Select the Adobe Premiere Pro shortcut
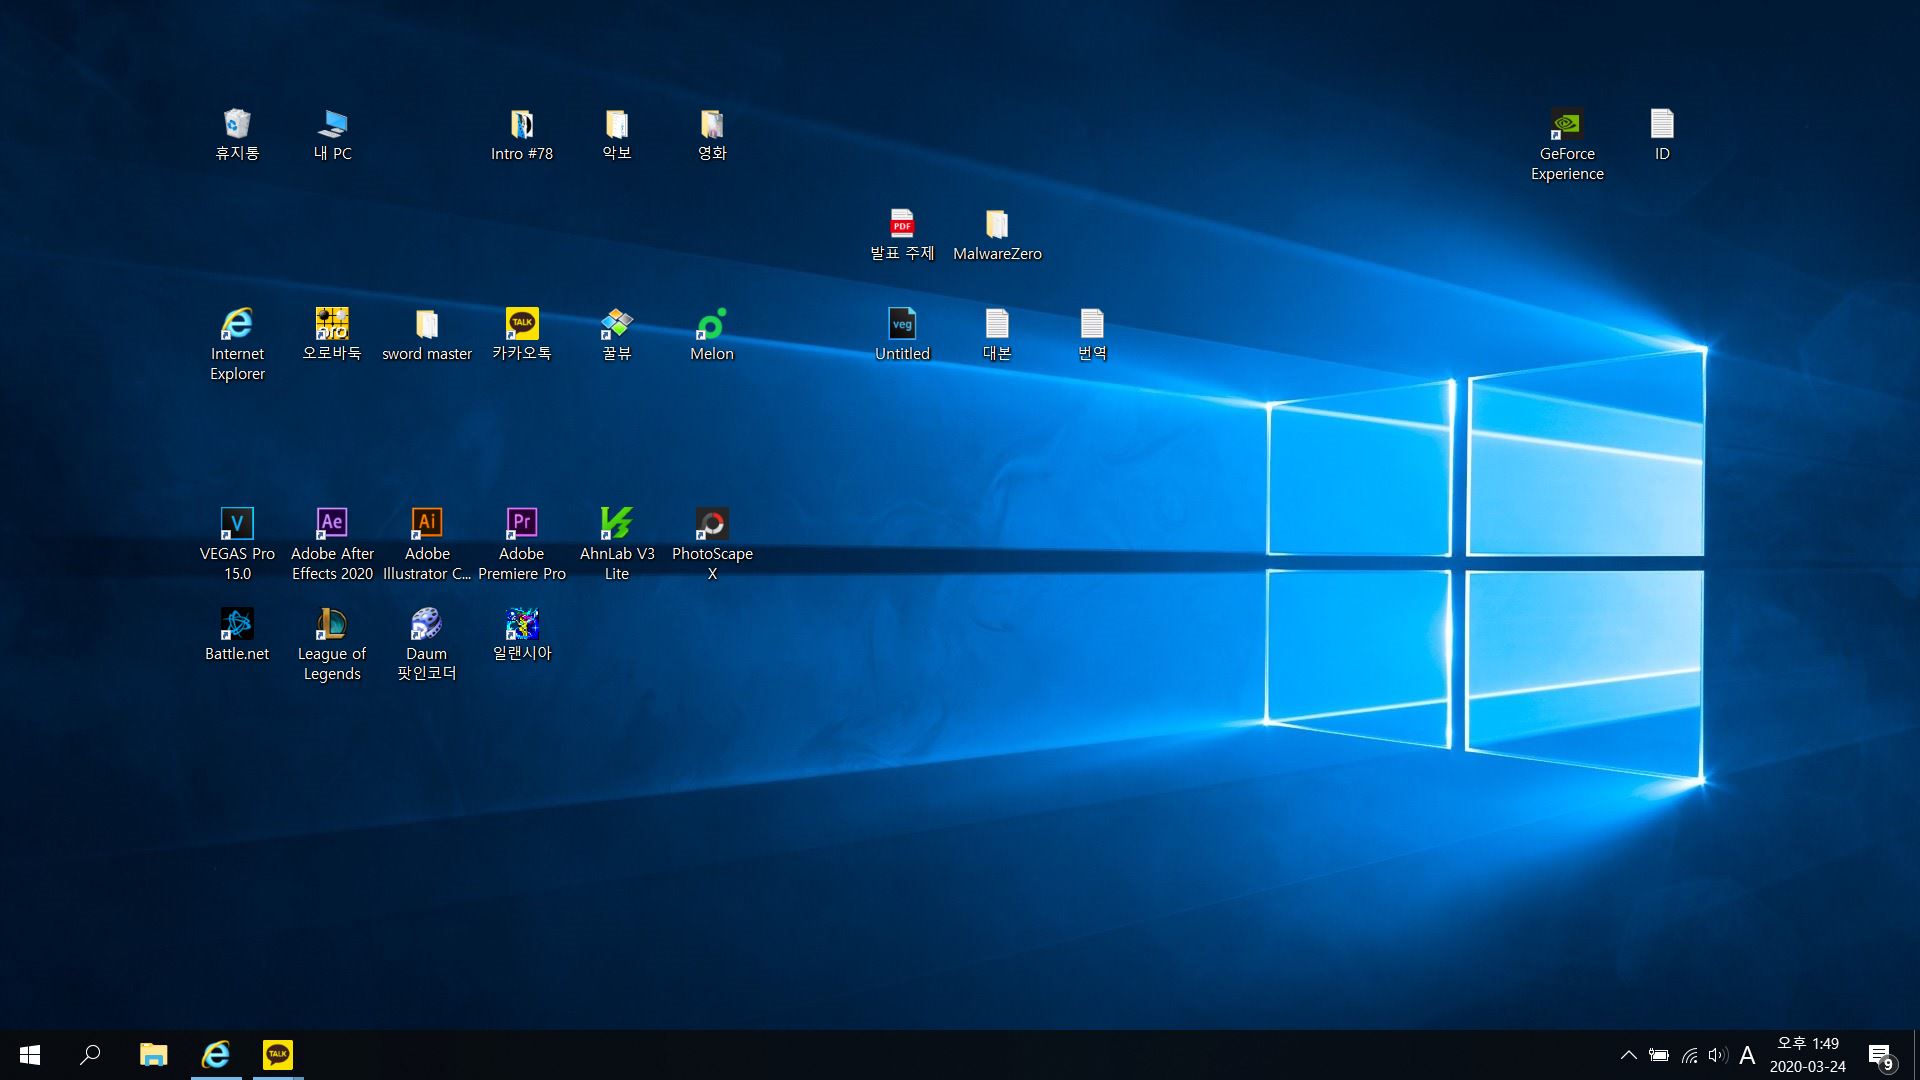 pyautogui.click(x=521, y=545)
